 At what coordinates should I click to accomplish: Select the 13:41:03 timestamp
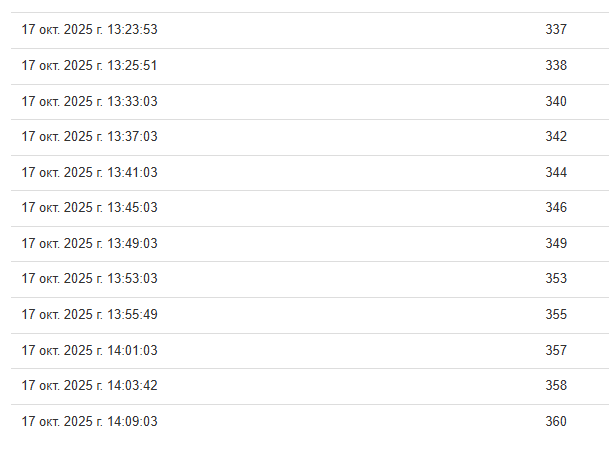pyautogui.click(x=89, y=173)
